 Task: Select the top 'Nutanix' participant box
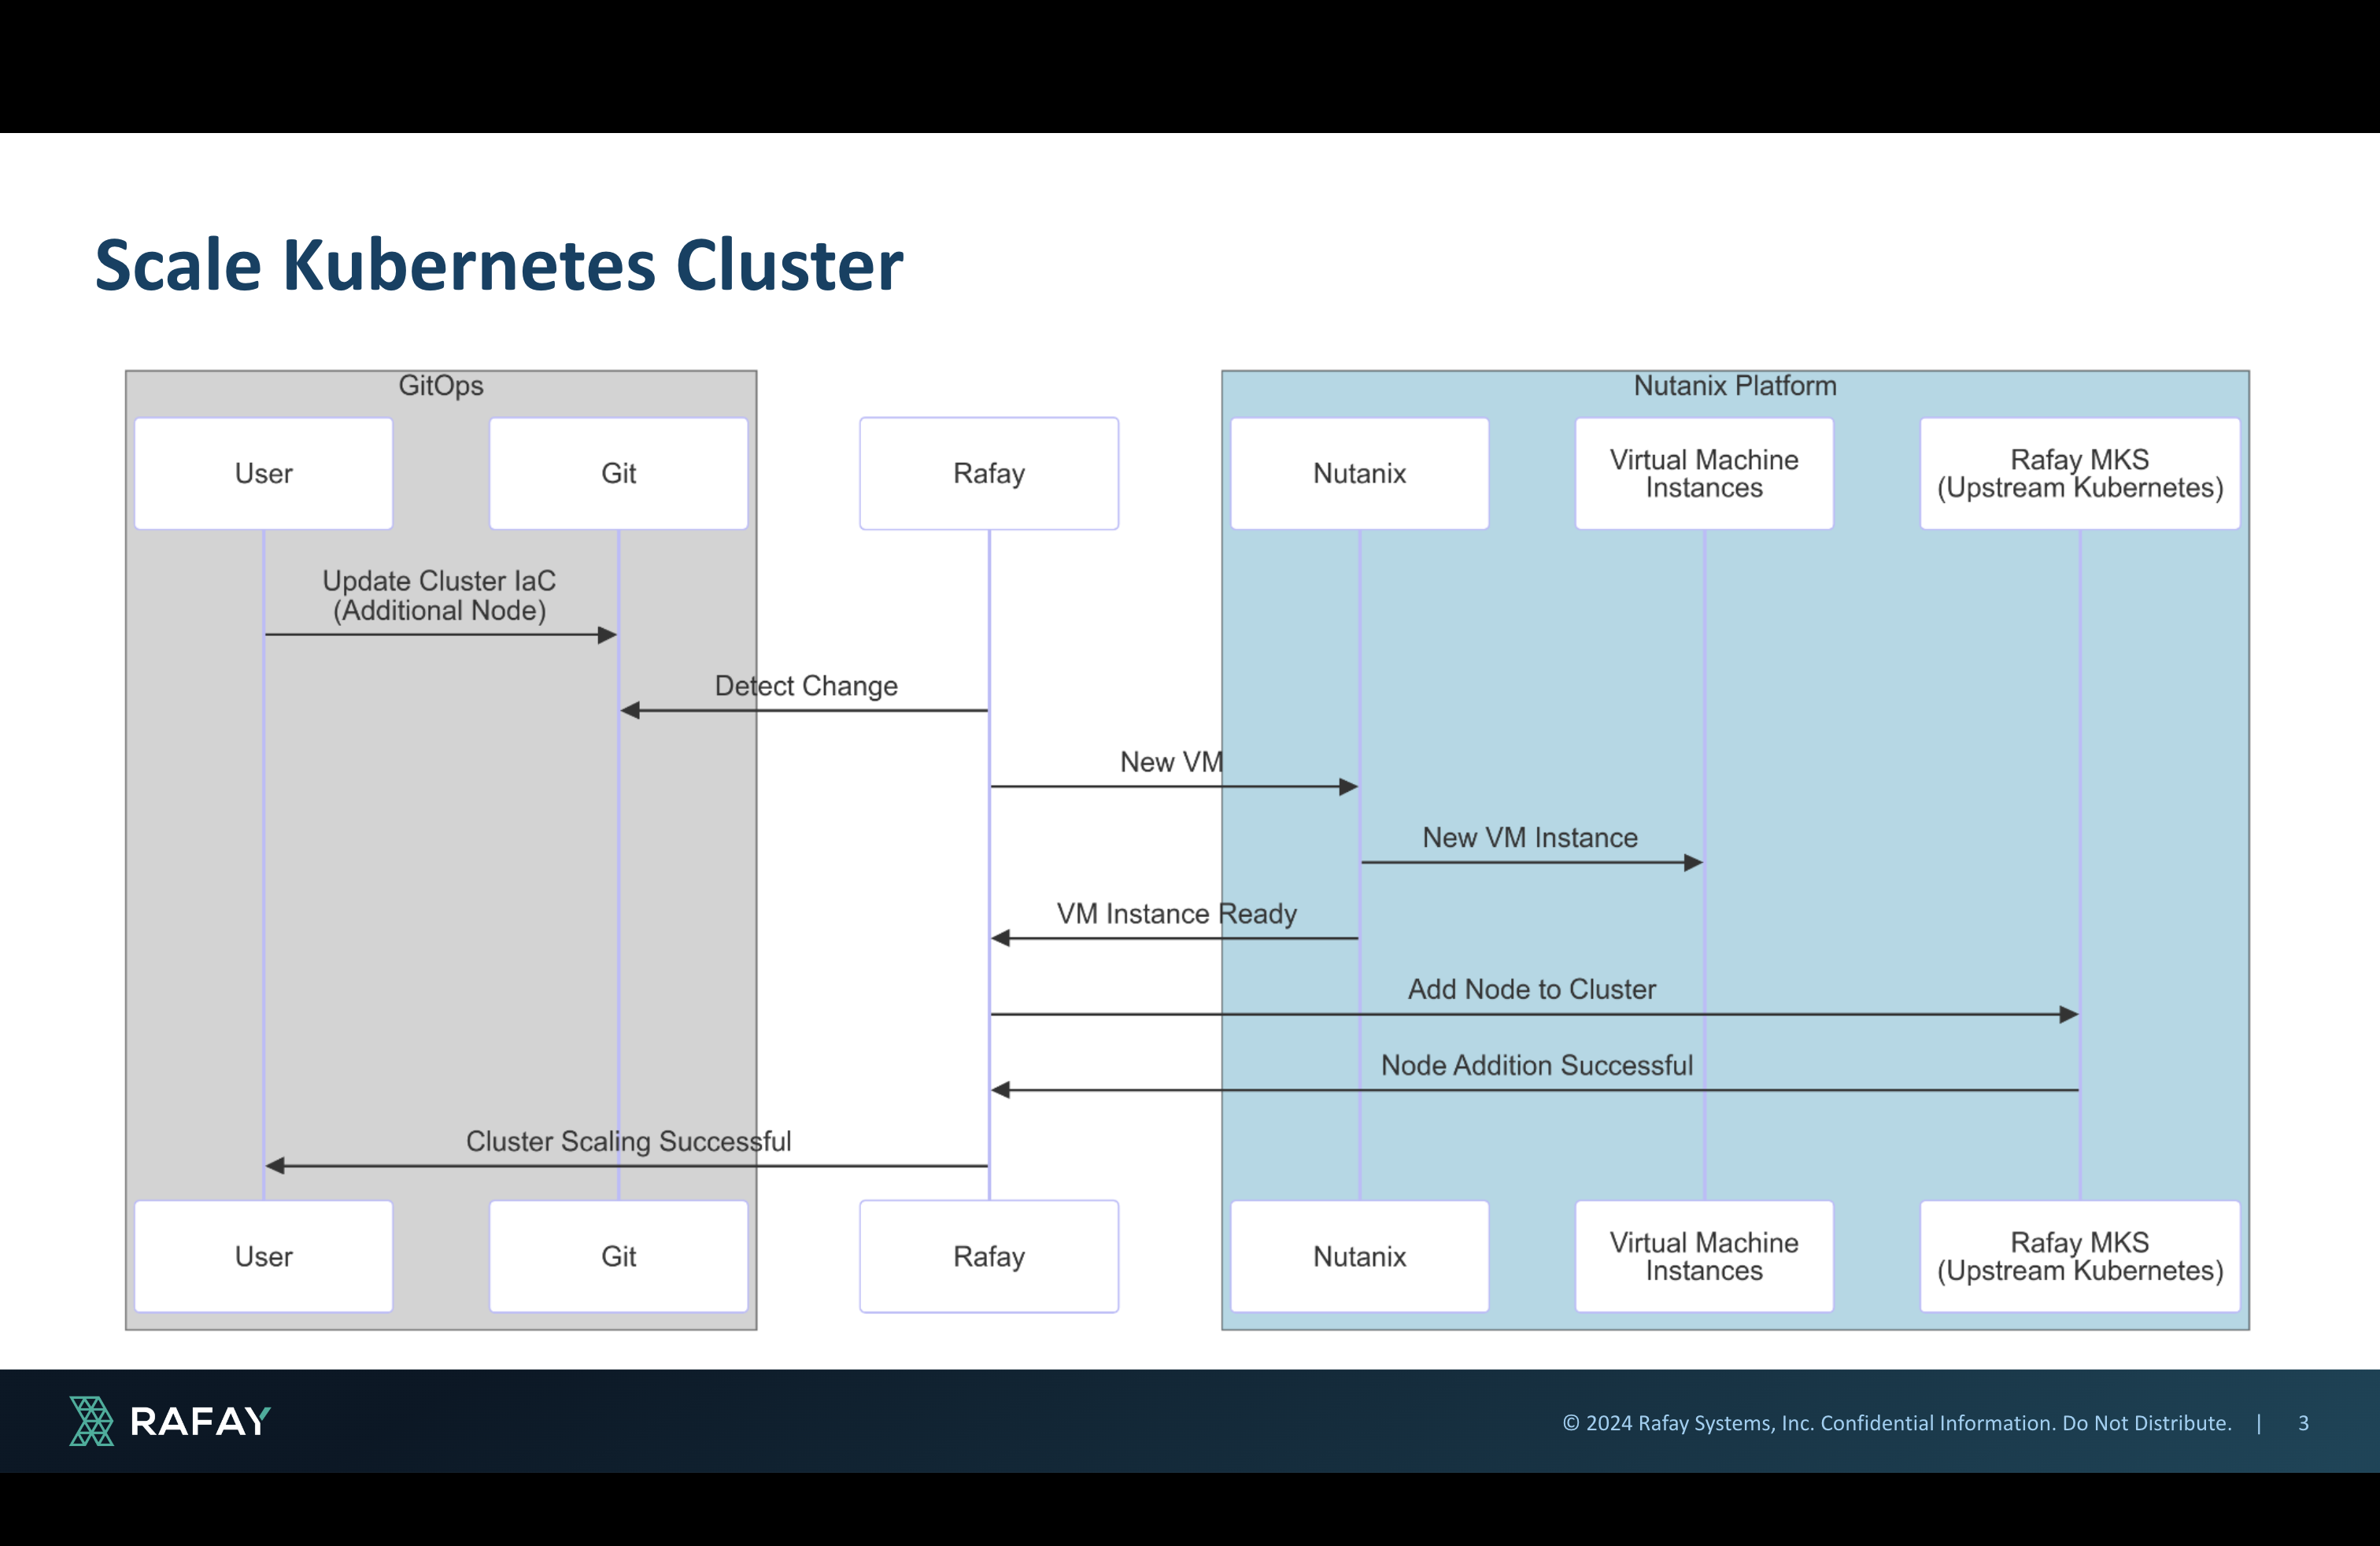coord(1360,473)
